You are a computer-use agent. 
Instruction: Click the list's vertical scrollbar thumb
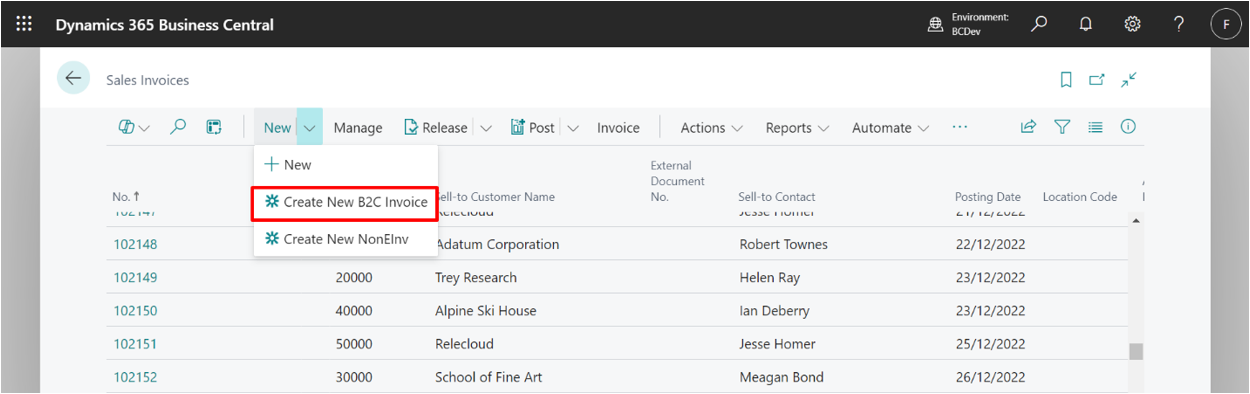1136,351
